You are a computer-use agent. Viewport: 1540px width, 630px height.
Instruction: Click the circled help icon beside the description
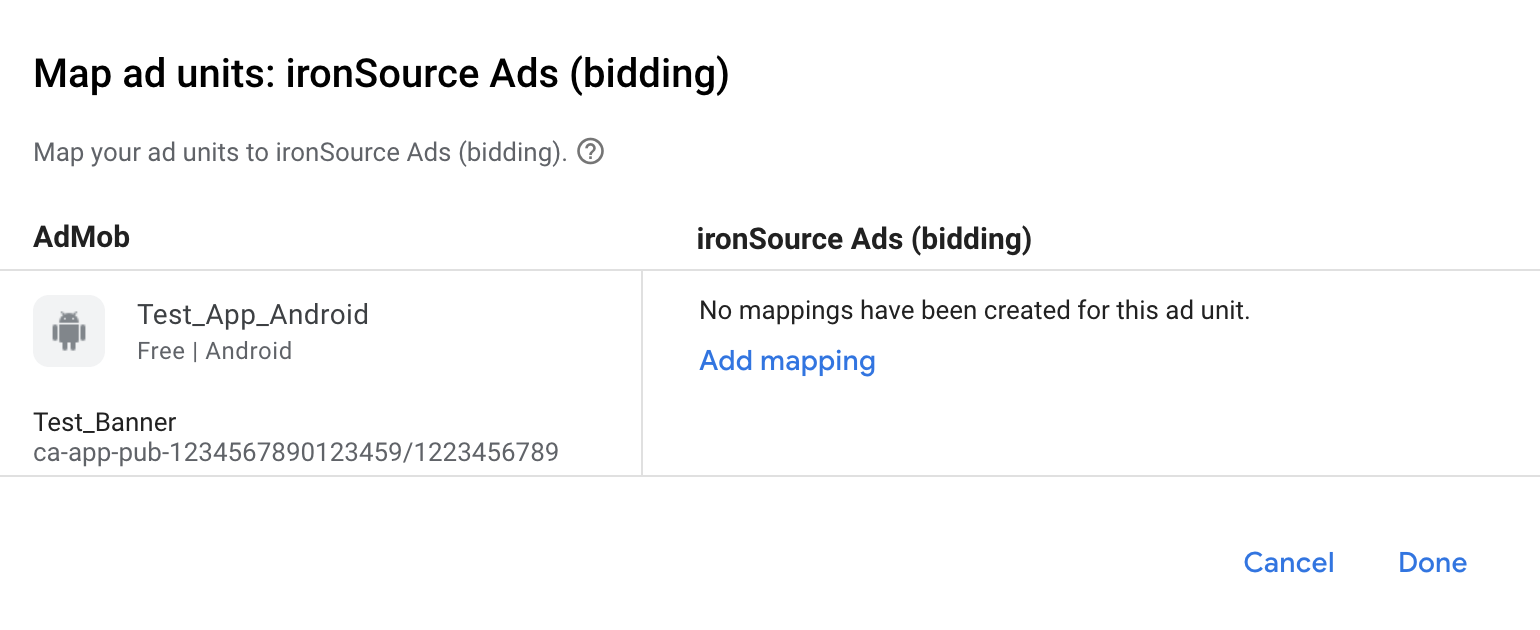[590, 152]
